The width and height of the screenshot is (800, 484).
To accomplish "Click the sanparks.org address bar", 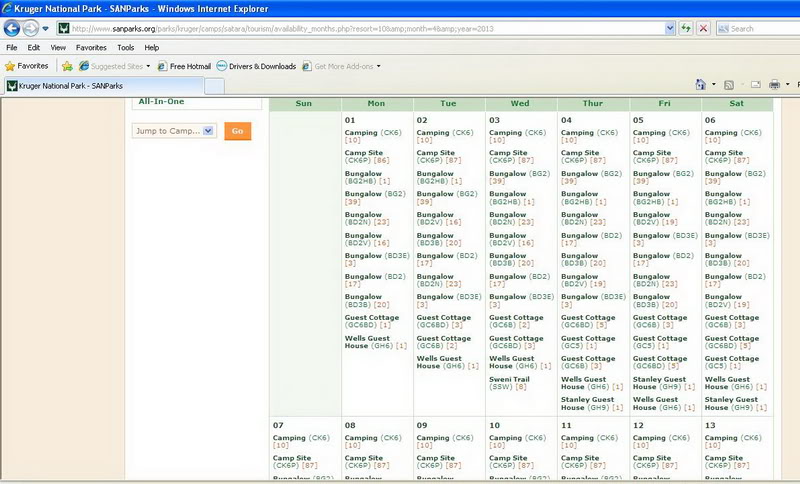I will point(362,29).
